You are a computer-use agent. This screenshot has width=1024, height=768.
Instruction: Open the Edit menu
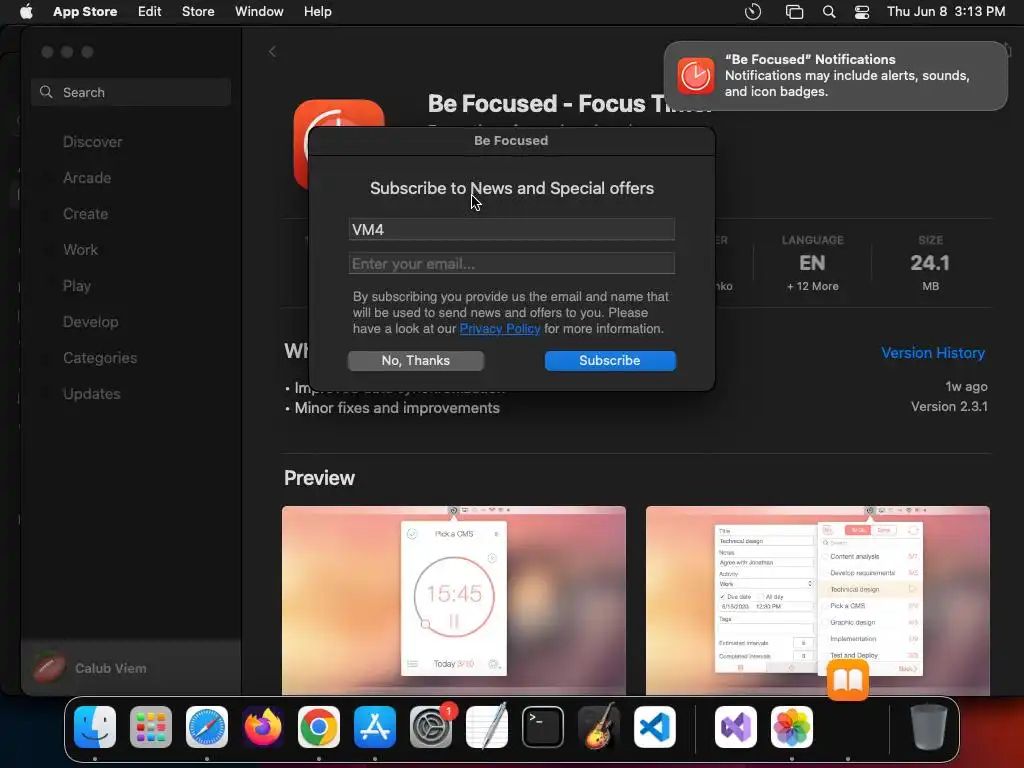pyautogui.click(x=150, y=12)
